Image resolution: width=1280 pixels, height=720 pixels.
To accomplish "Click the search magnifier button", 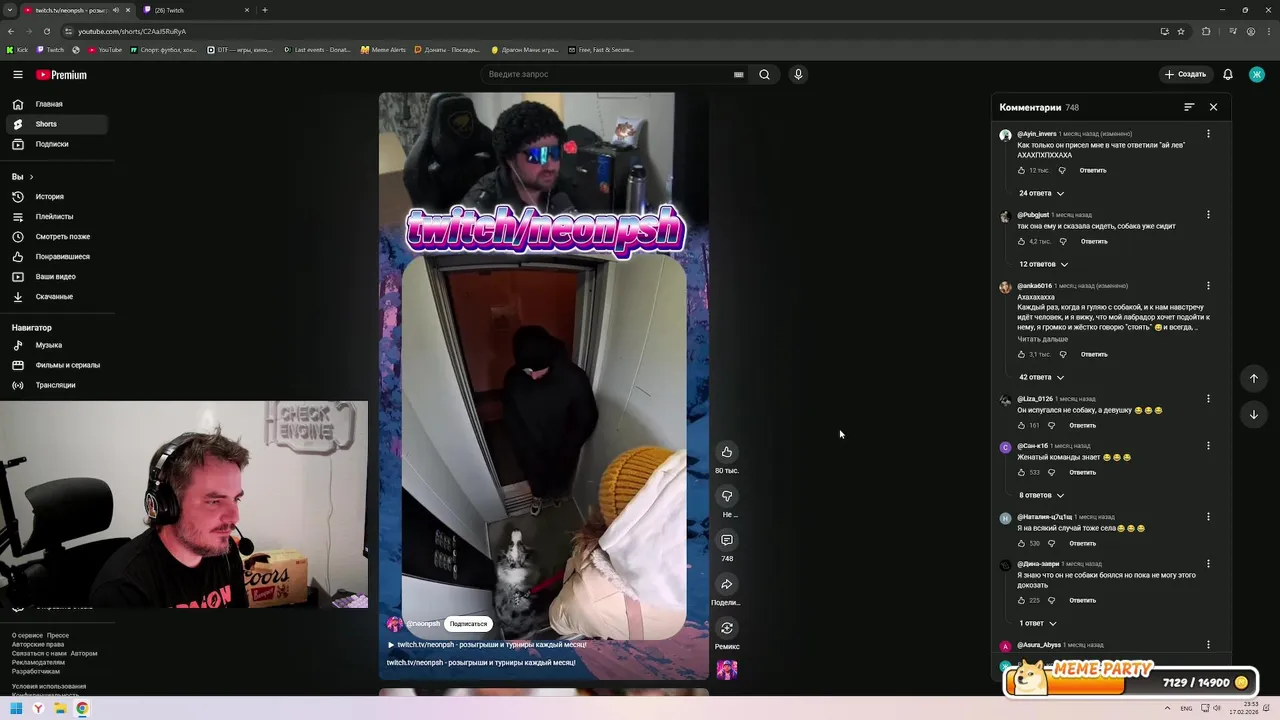I will coord(764,74).
